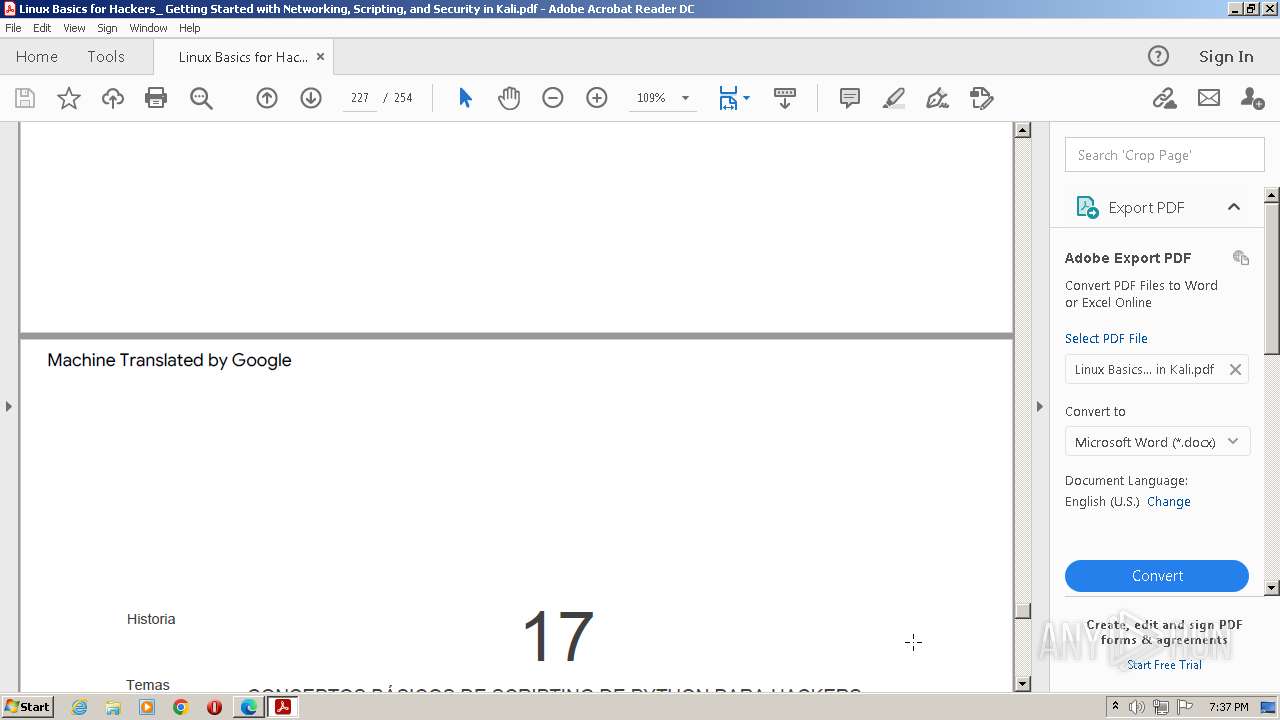Viewport: 1280px width, 720px height.
Task: Go to the previous page with up arrow
Action: tap(267, 98)
